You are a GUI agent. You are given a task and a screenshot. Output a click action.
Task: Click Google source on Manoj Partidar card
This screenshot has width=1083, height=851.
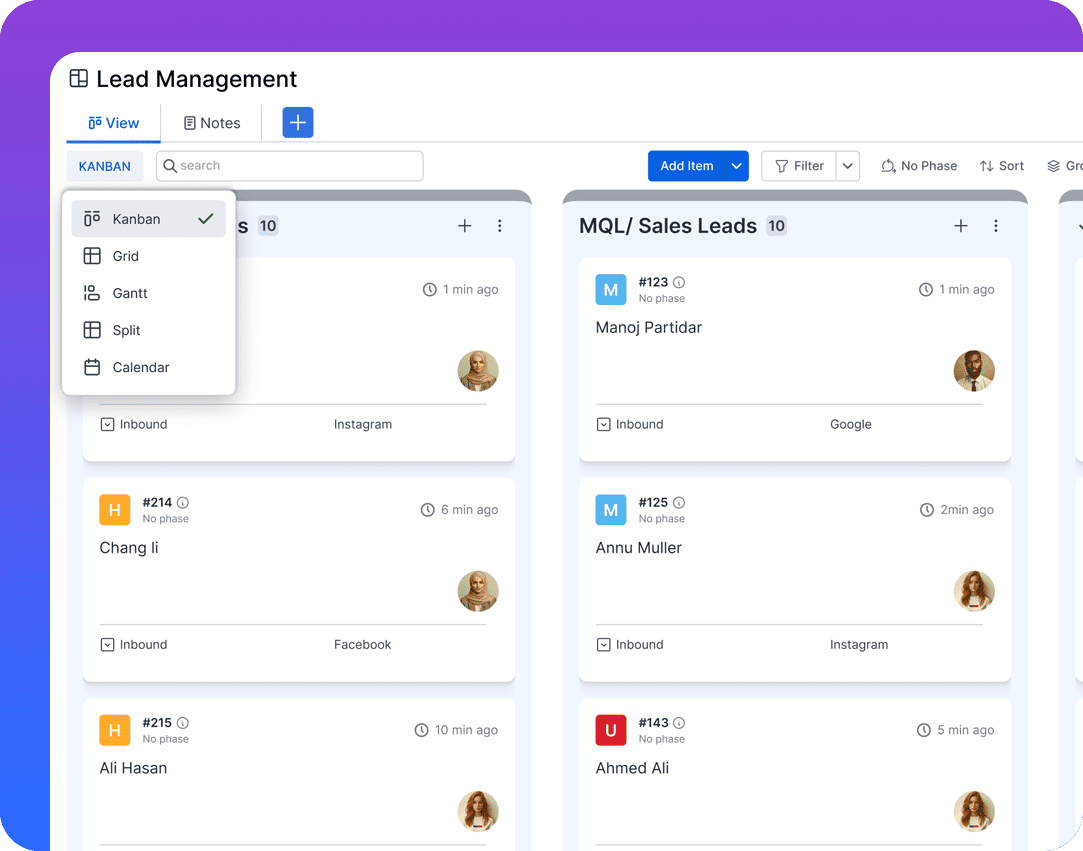click(x=850, y=424)
